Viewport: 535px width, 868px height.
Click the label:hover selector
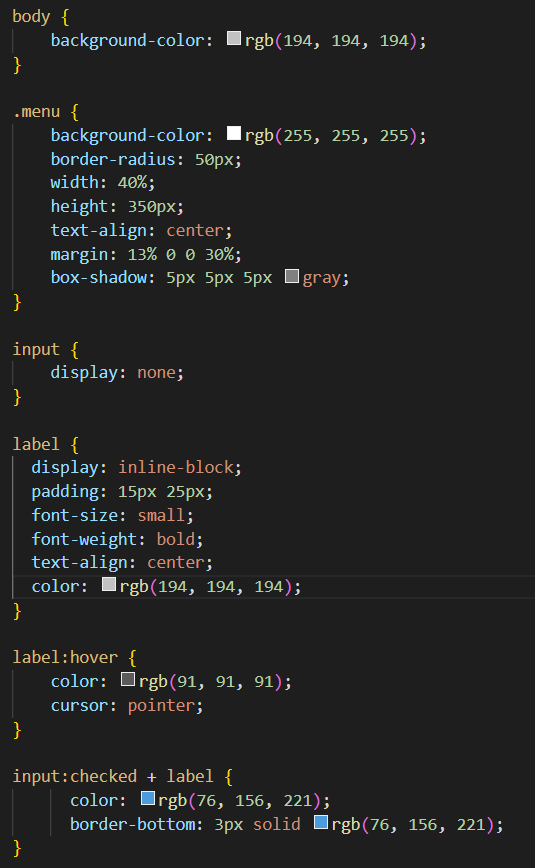point(65,657)
